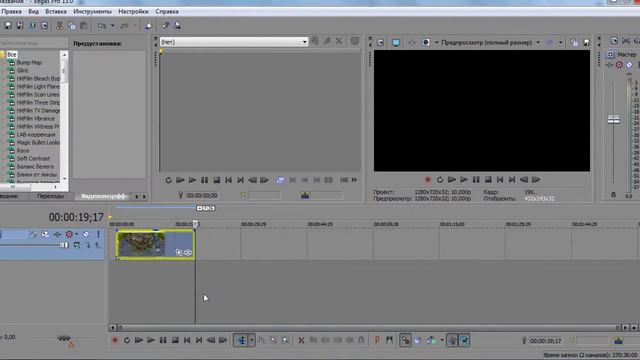Screen dimensions: 640x360
Task: Click the trimmer remove media X icon
Action: pyautogui.click(x=339, y=41)
